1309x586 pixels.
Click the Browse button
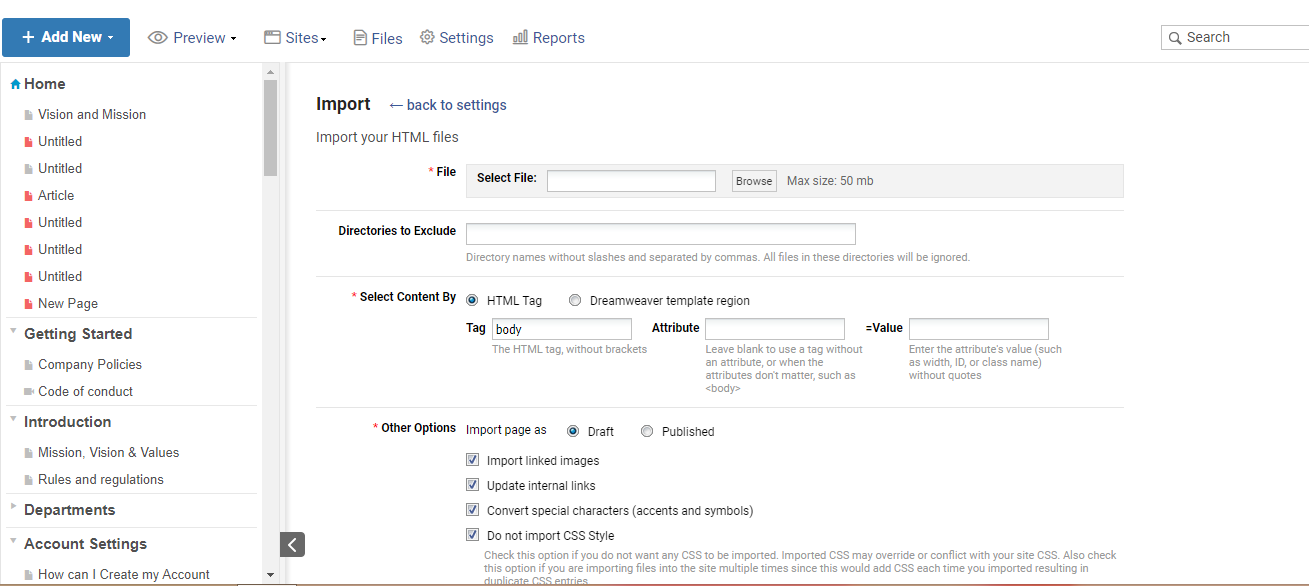click(754, 181)
